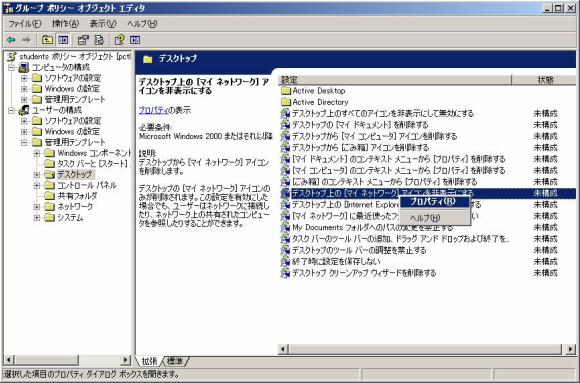Click the Forward arrow toolbar icon
The width and height of the screenshot is (580, 383).
[x=26, y=40]
